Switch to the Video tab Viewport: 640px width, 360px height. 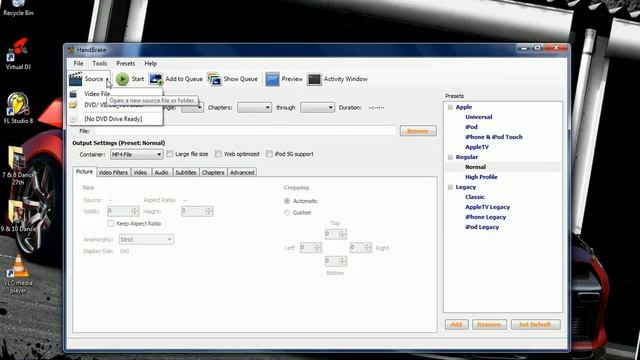coord(140,173)
